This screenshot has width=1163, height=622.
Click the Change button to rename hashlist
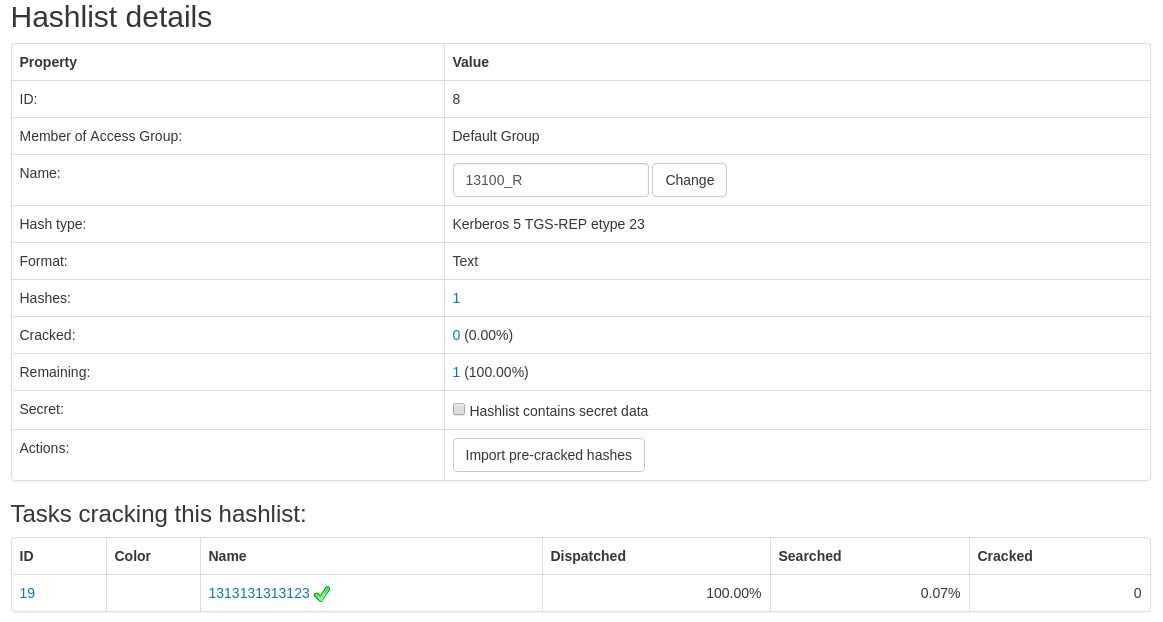click(x=689, y=180)
